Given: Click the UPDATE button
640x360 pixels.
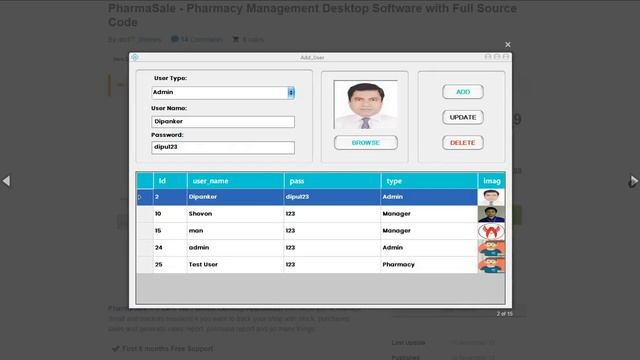Looking at the screenshot, I should 463,117.
